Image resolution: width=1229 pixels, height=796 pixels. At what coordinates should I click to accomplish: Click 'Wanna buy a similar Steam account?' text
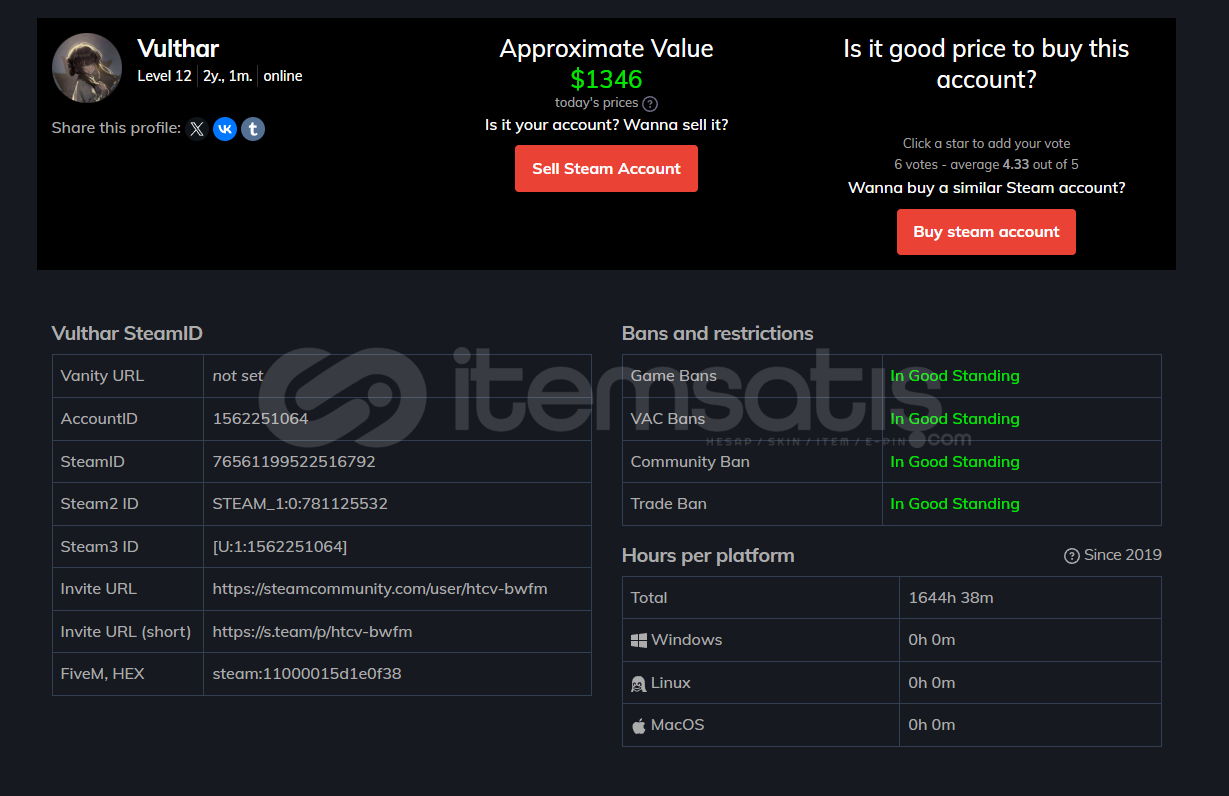point(986,188)
